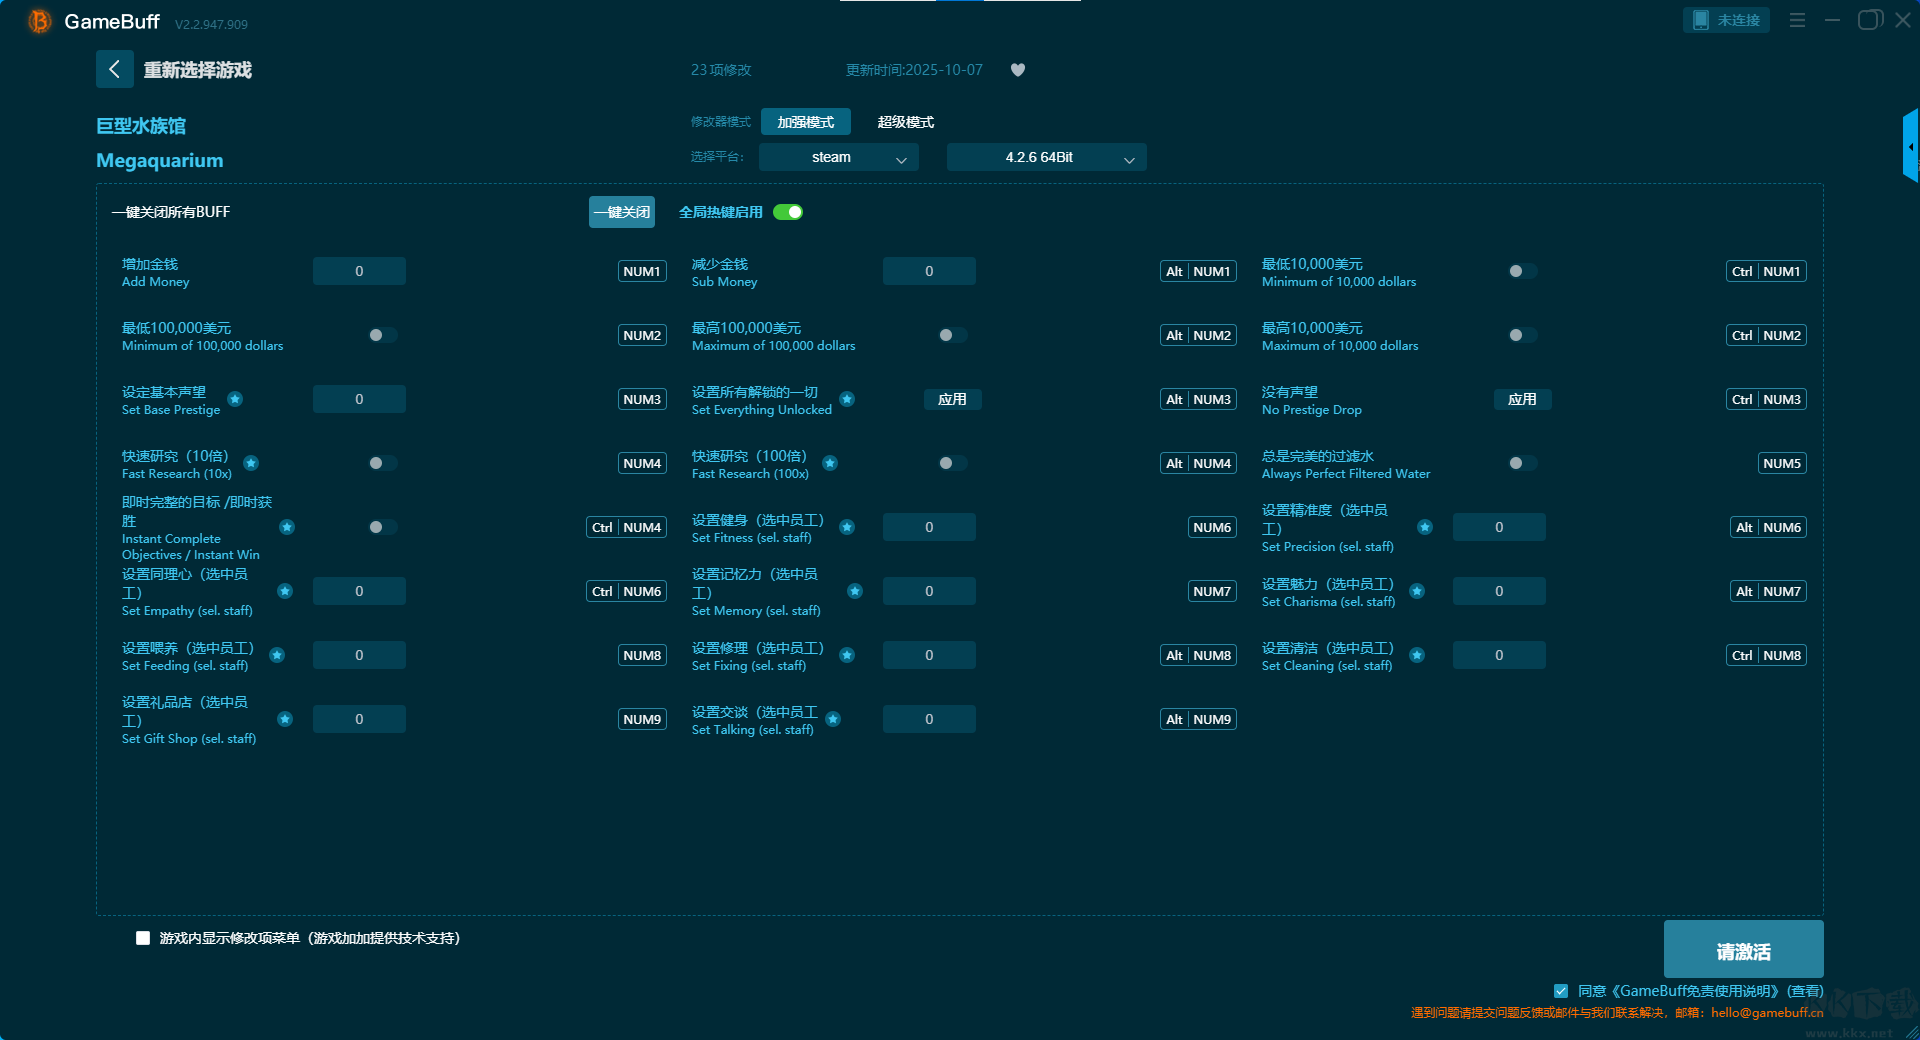
Task: Open the hamburger menu in the title bar
Action: point(1797,20)
